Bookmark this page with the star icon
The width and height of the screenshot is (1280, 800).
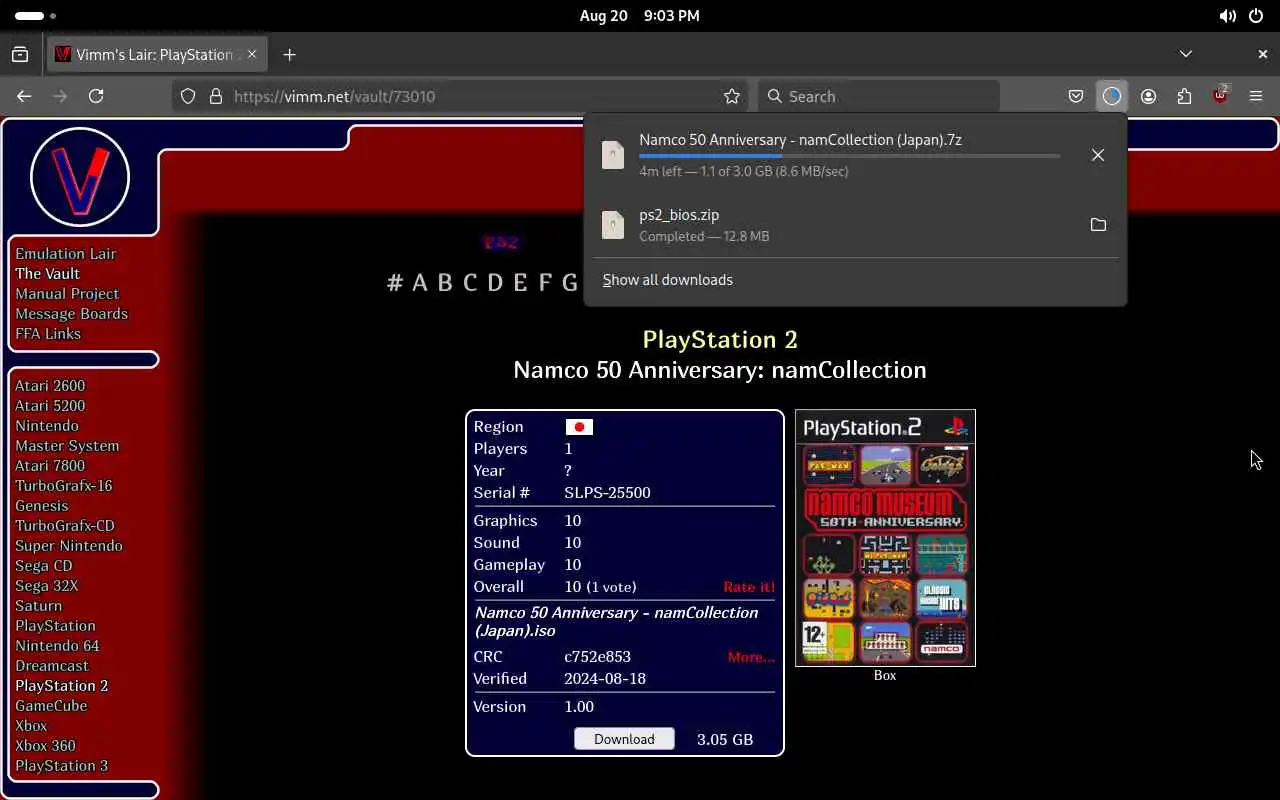point(732,96)
